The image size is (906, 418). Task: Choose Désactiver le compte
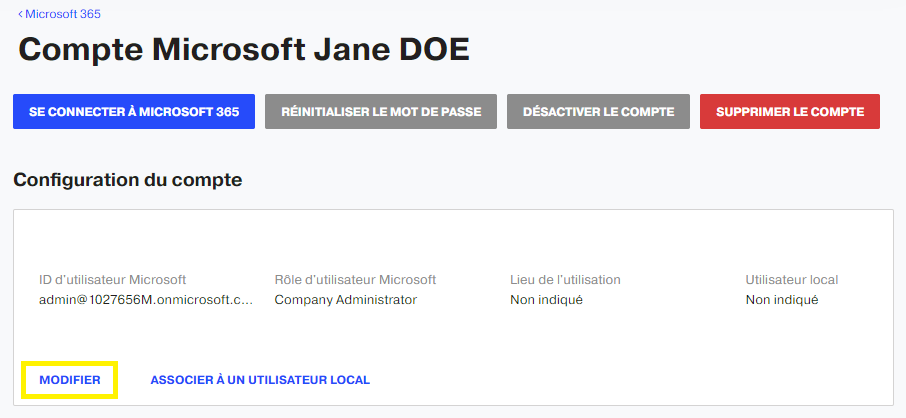click(x=599, y=112)
